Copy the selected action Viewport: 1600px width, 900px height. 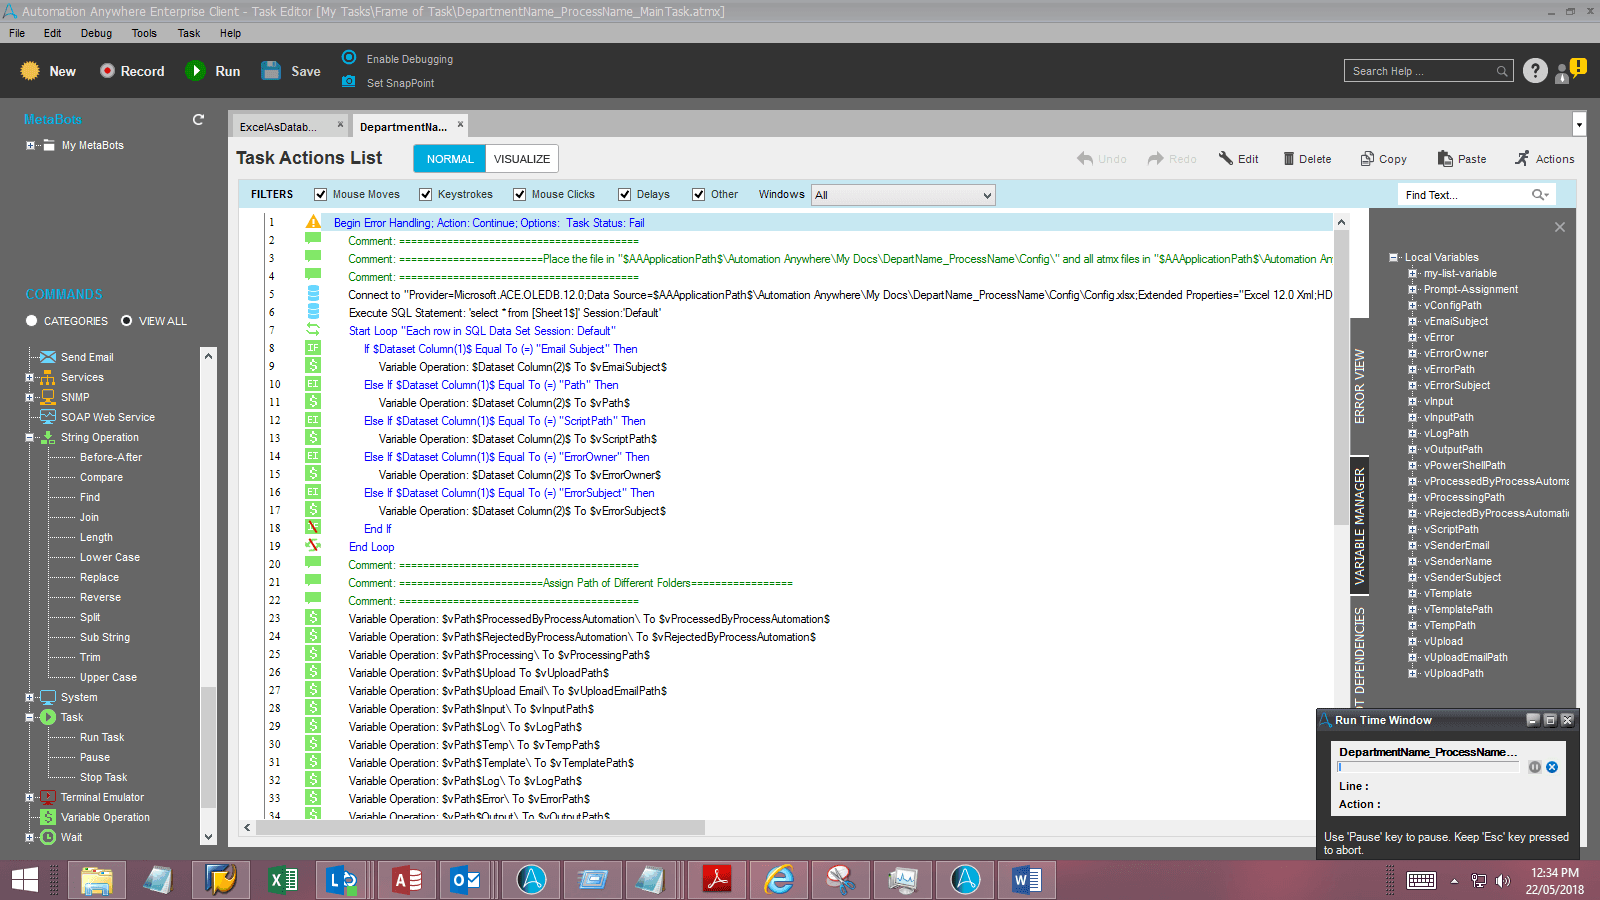coord(1383,159)
